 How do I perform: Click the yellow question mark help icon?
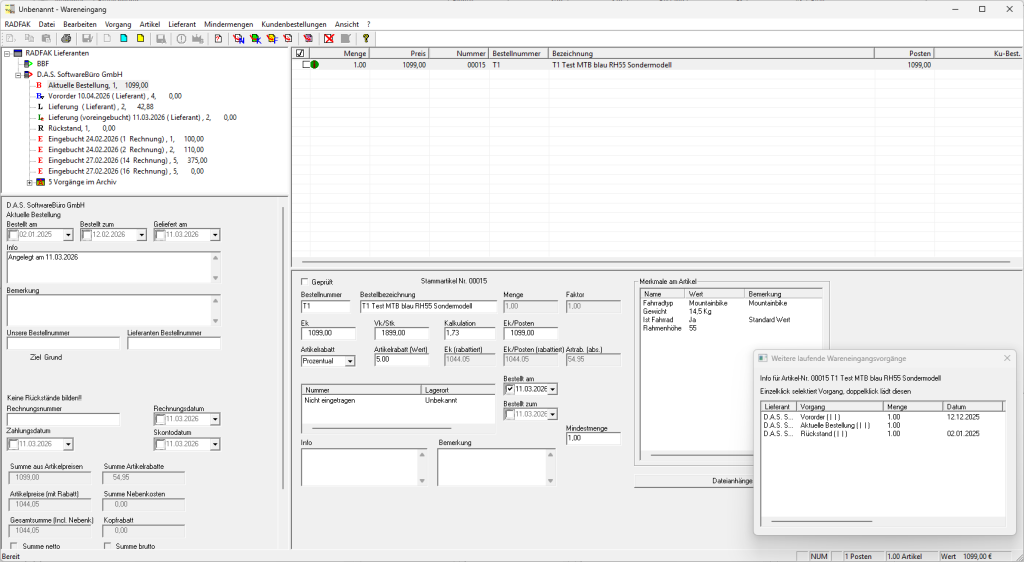click(x=367, y=38)
